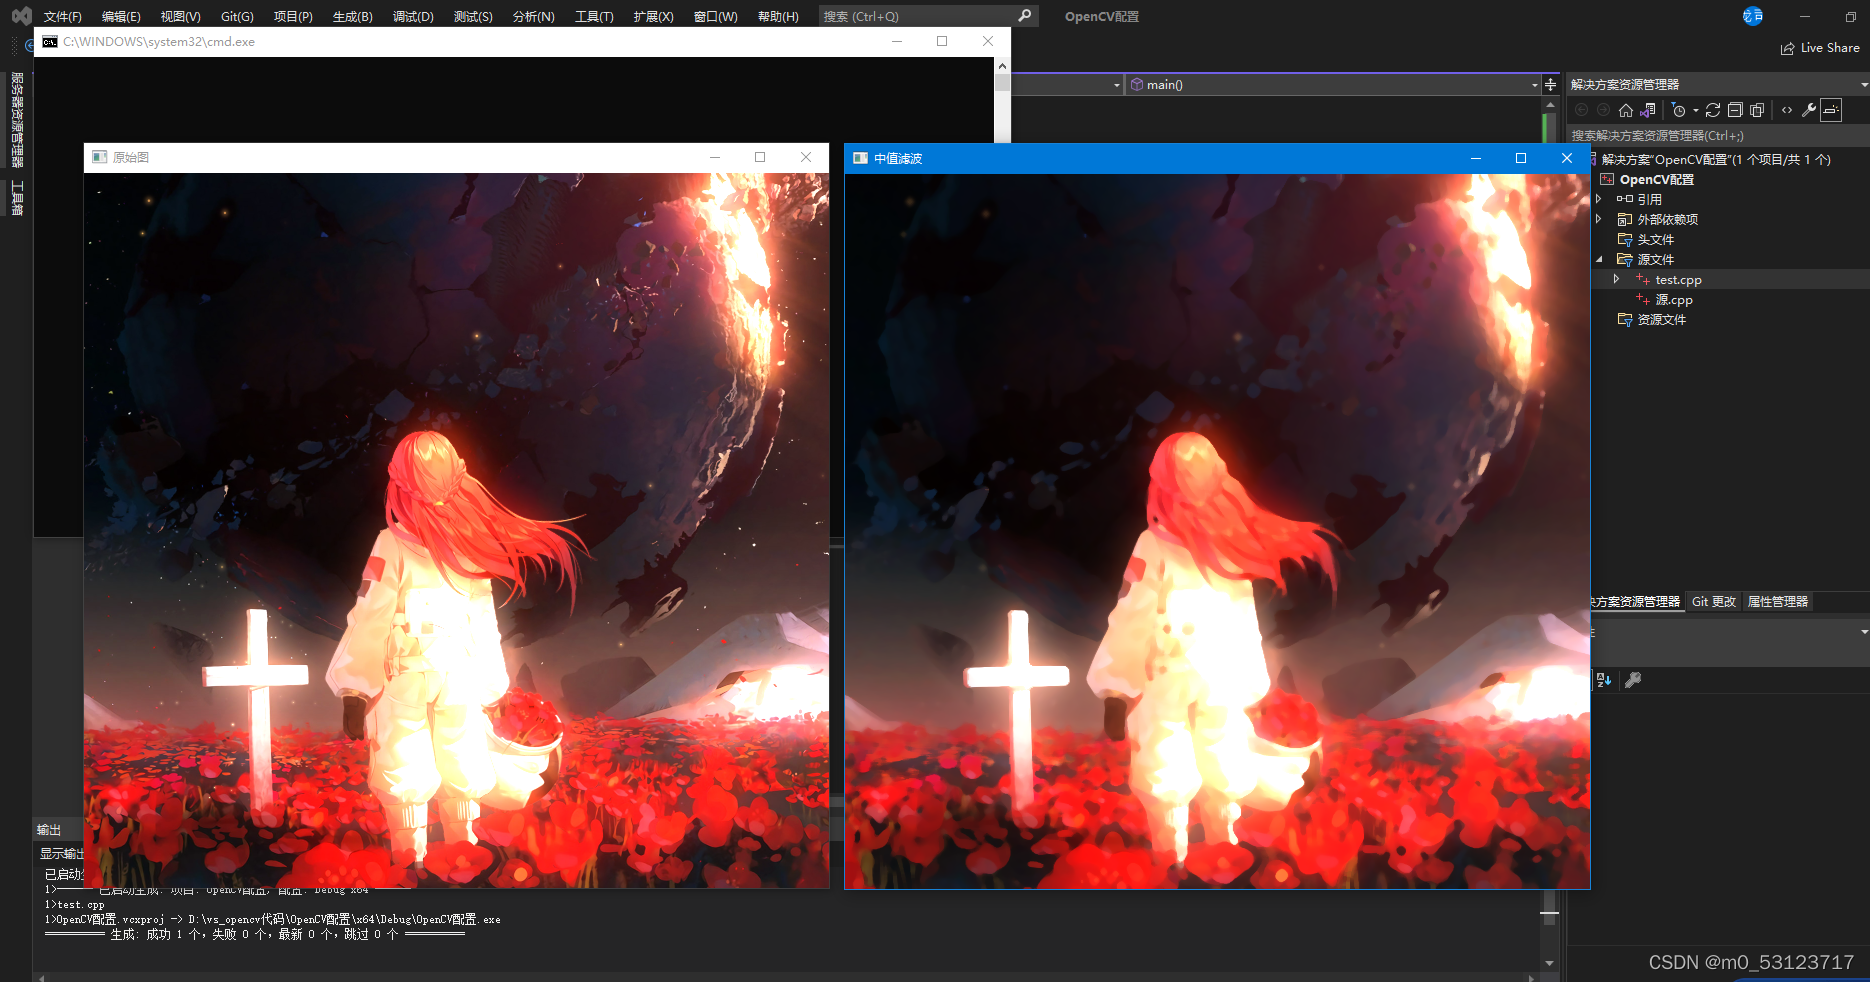Click the Solution Explorer search field
This screenshot has width=1870, height=982.
[1717, 136]
